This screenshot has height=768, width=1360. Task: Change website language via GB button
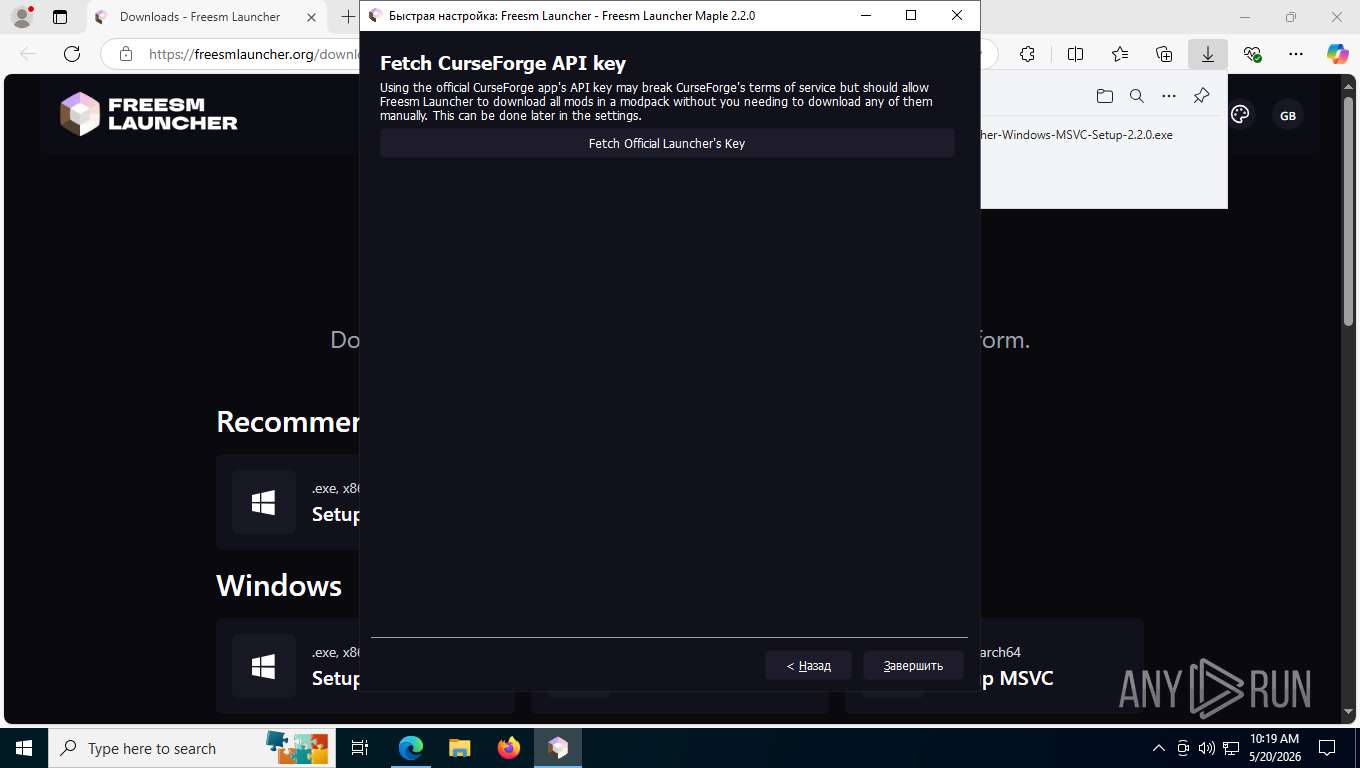tap(1288, 116)
